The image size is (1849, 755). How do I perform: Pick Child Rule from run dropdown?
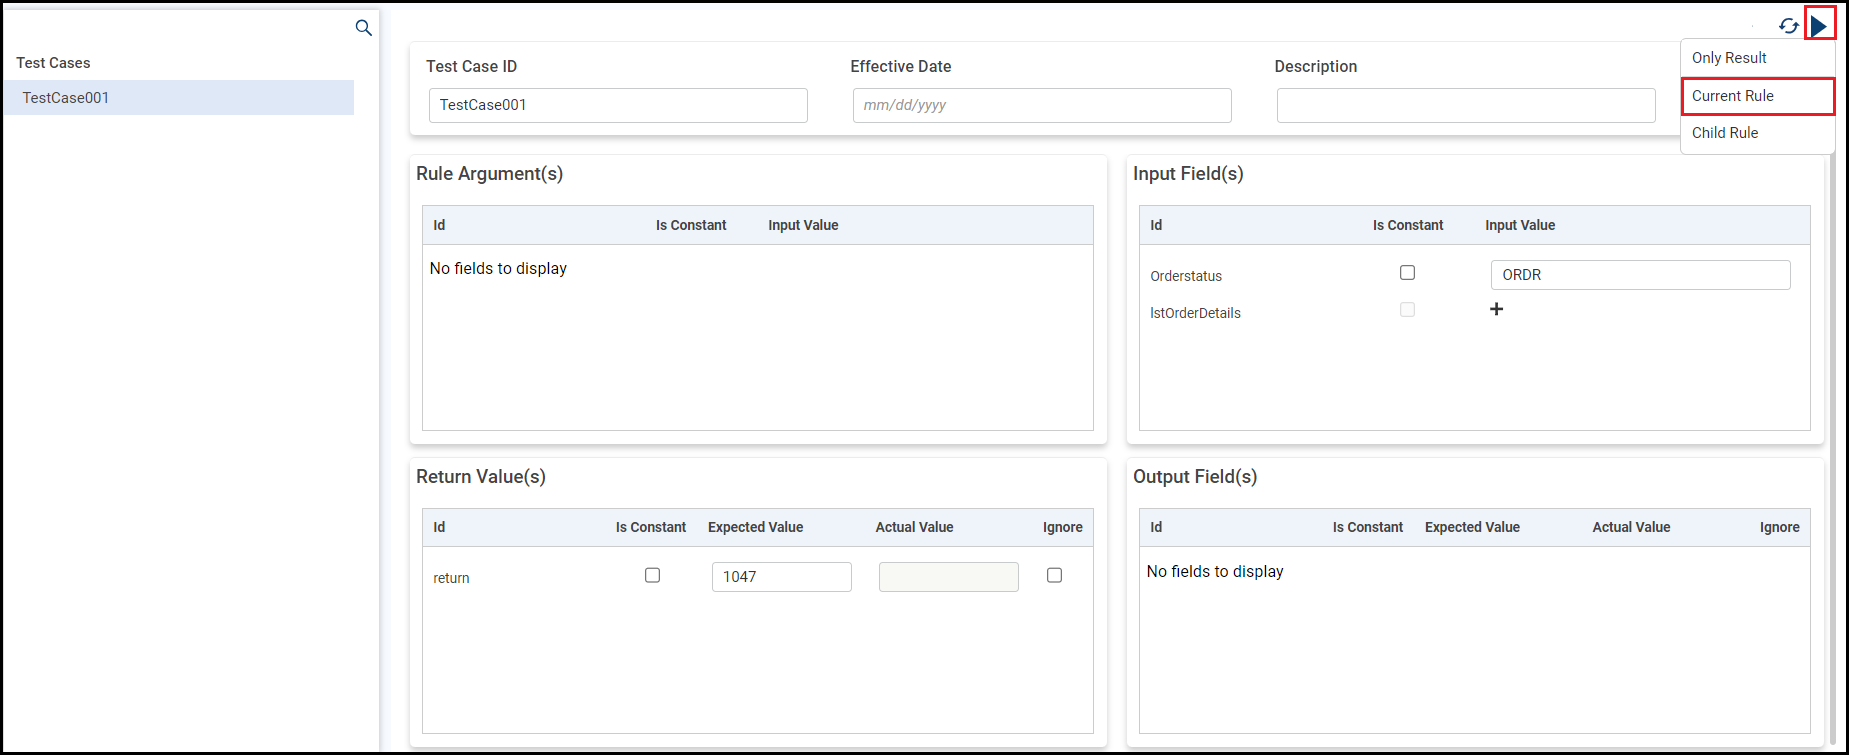(x=1725, y=133)
